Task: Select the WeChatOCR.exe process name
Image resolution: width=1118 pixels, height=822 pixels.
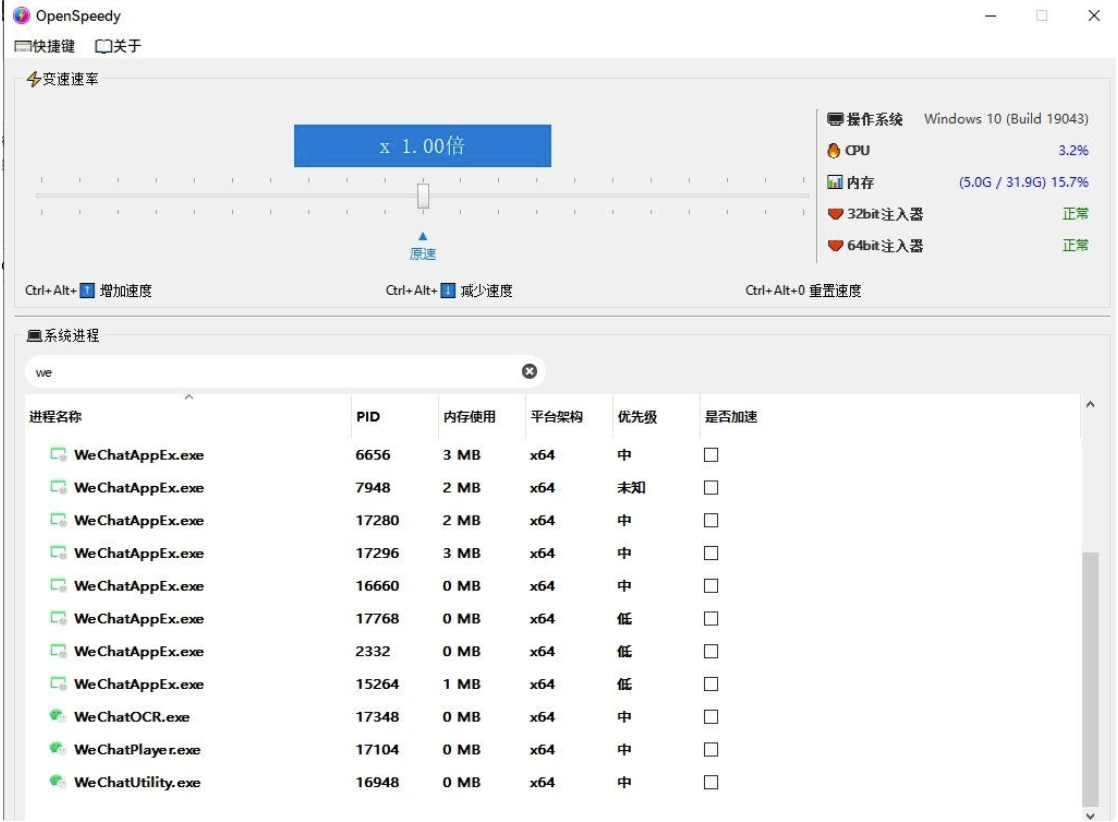Action: [132, 717]
